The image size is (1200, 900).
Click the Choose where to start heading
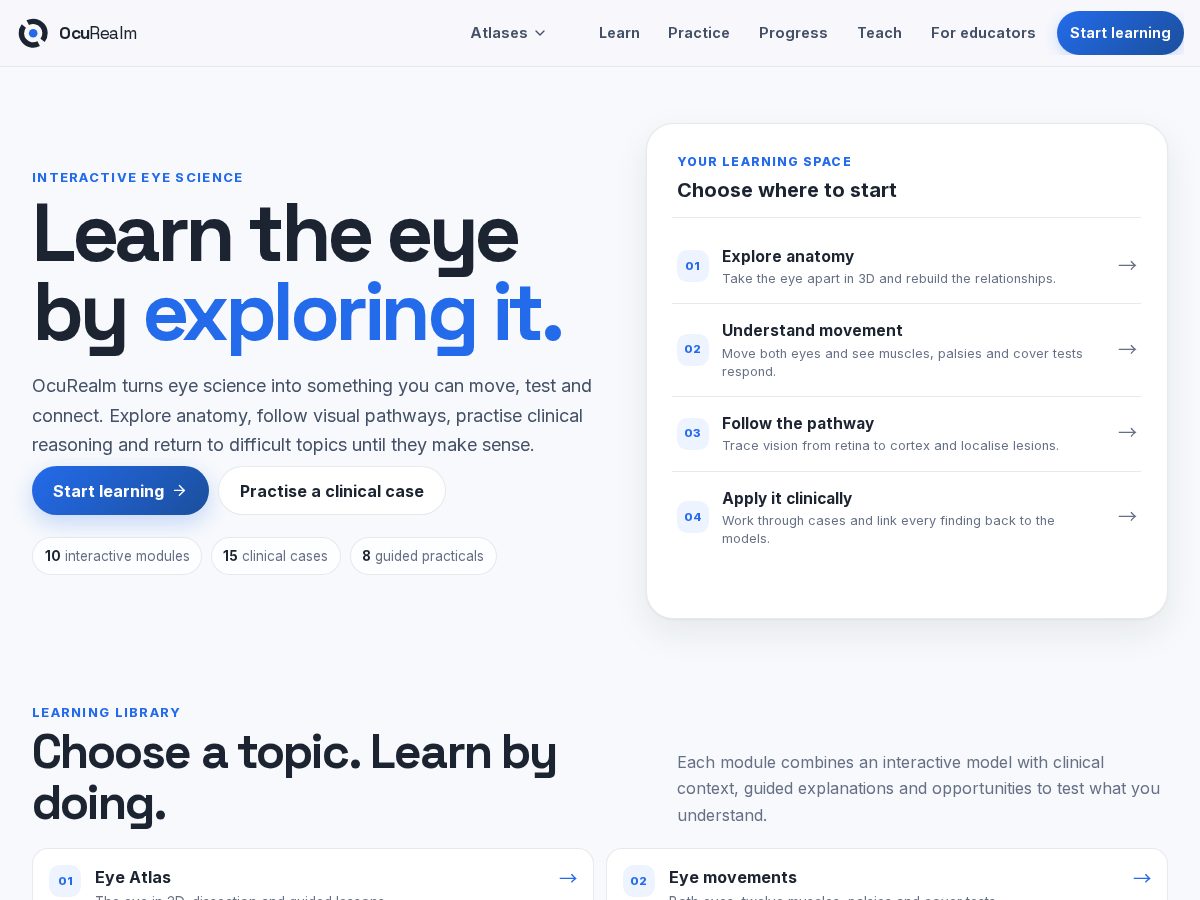pos(787,190)
